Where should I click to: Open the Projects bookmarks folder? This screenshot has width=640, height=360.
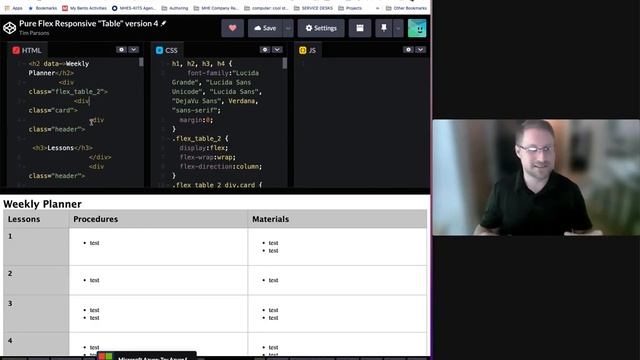(x=350, y=8)
